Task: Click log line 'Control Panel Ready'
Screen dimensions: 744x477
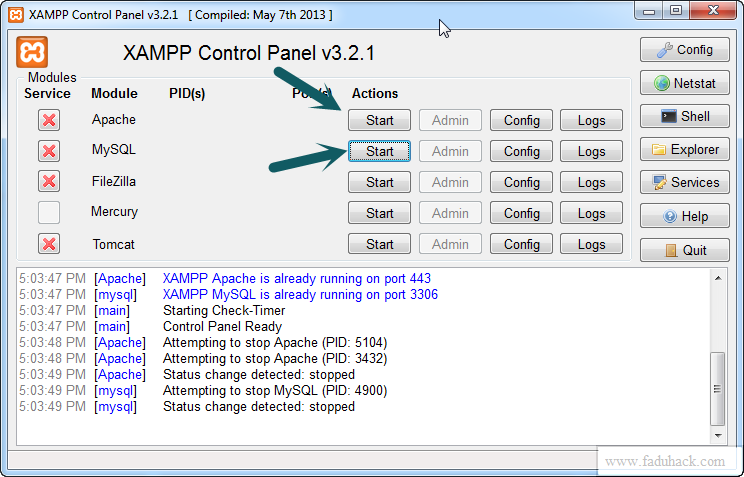Action: point(223,327)
